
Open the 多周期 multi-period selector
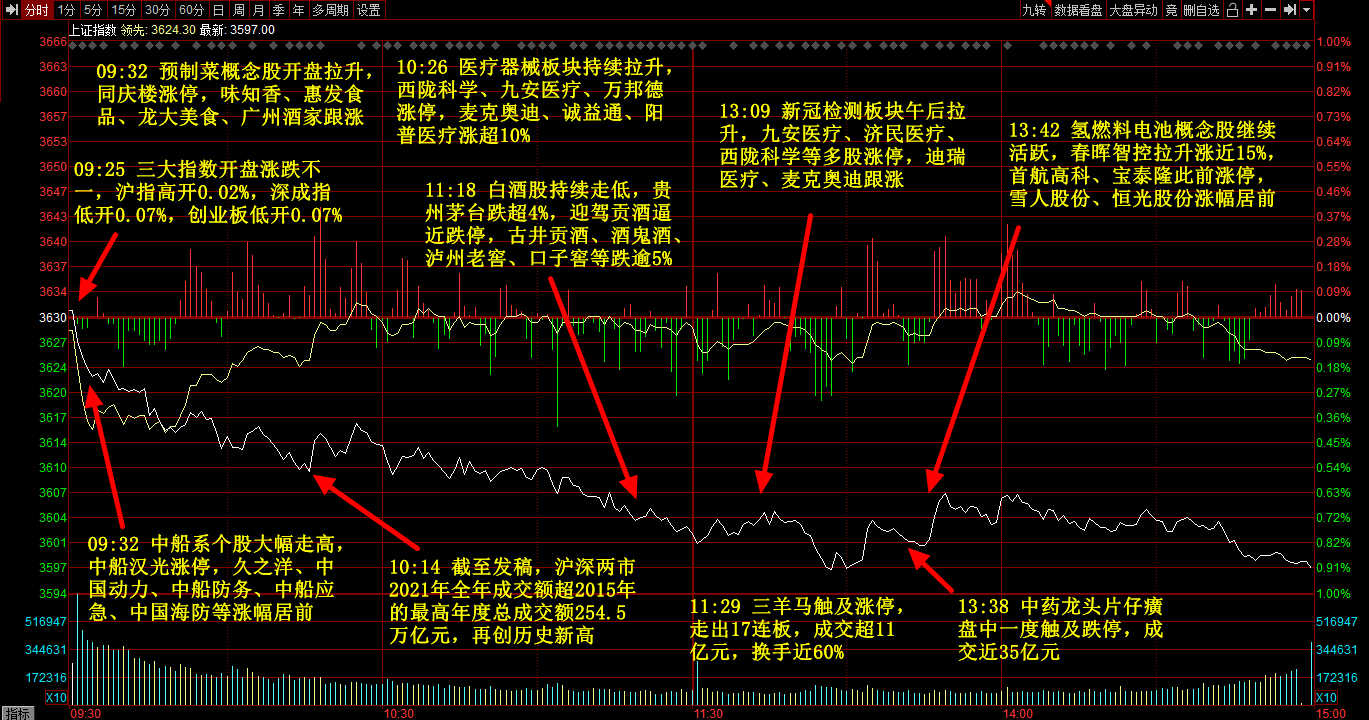330,10
